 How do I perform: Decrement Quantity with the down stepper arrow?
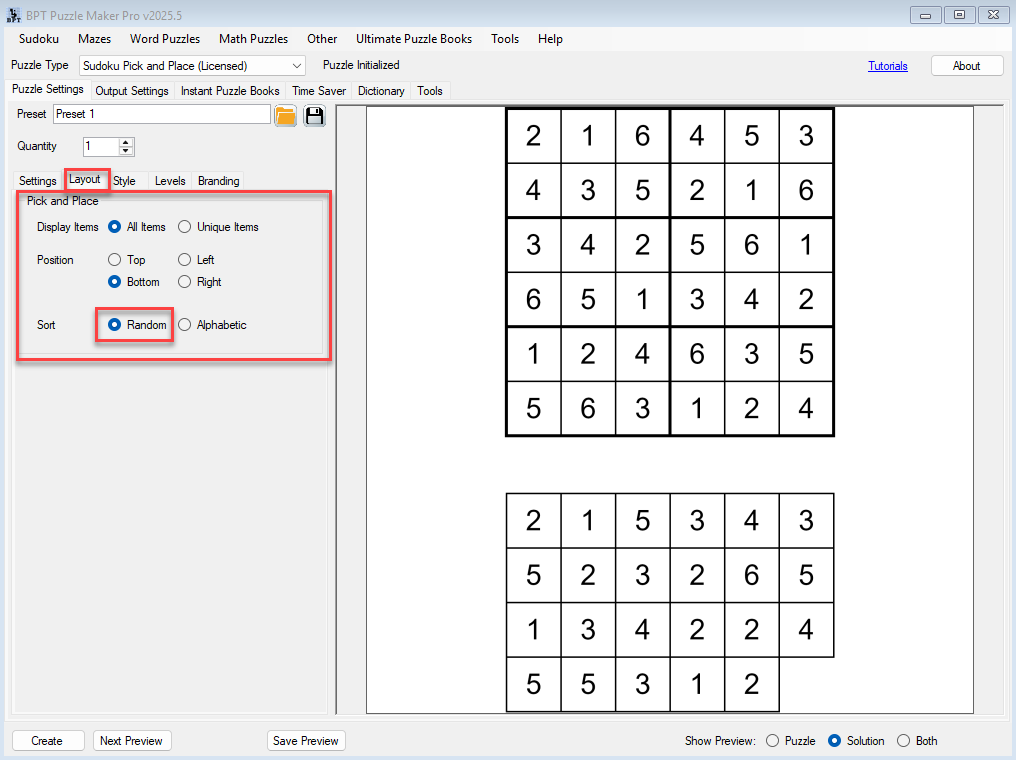(x=125, y=150)
